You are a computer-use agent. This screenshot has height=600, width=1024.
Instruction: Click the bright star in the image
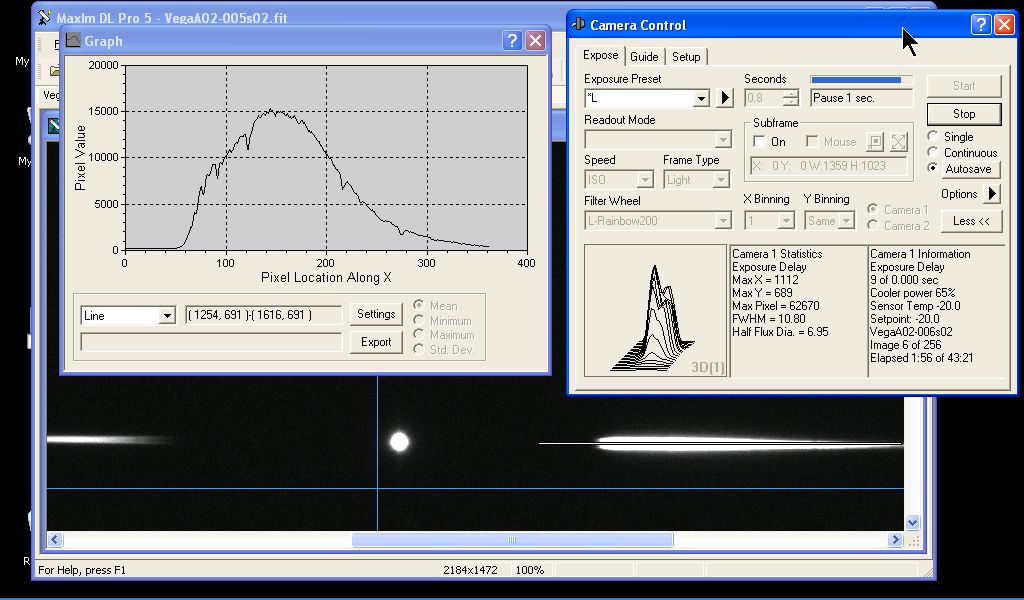[x=399, y=442]
